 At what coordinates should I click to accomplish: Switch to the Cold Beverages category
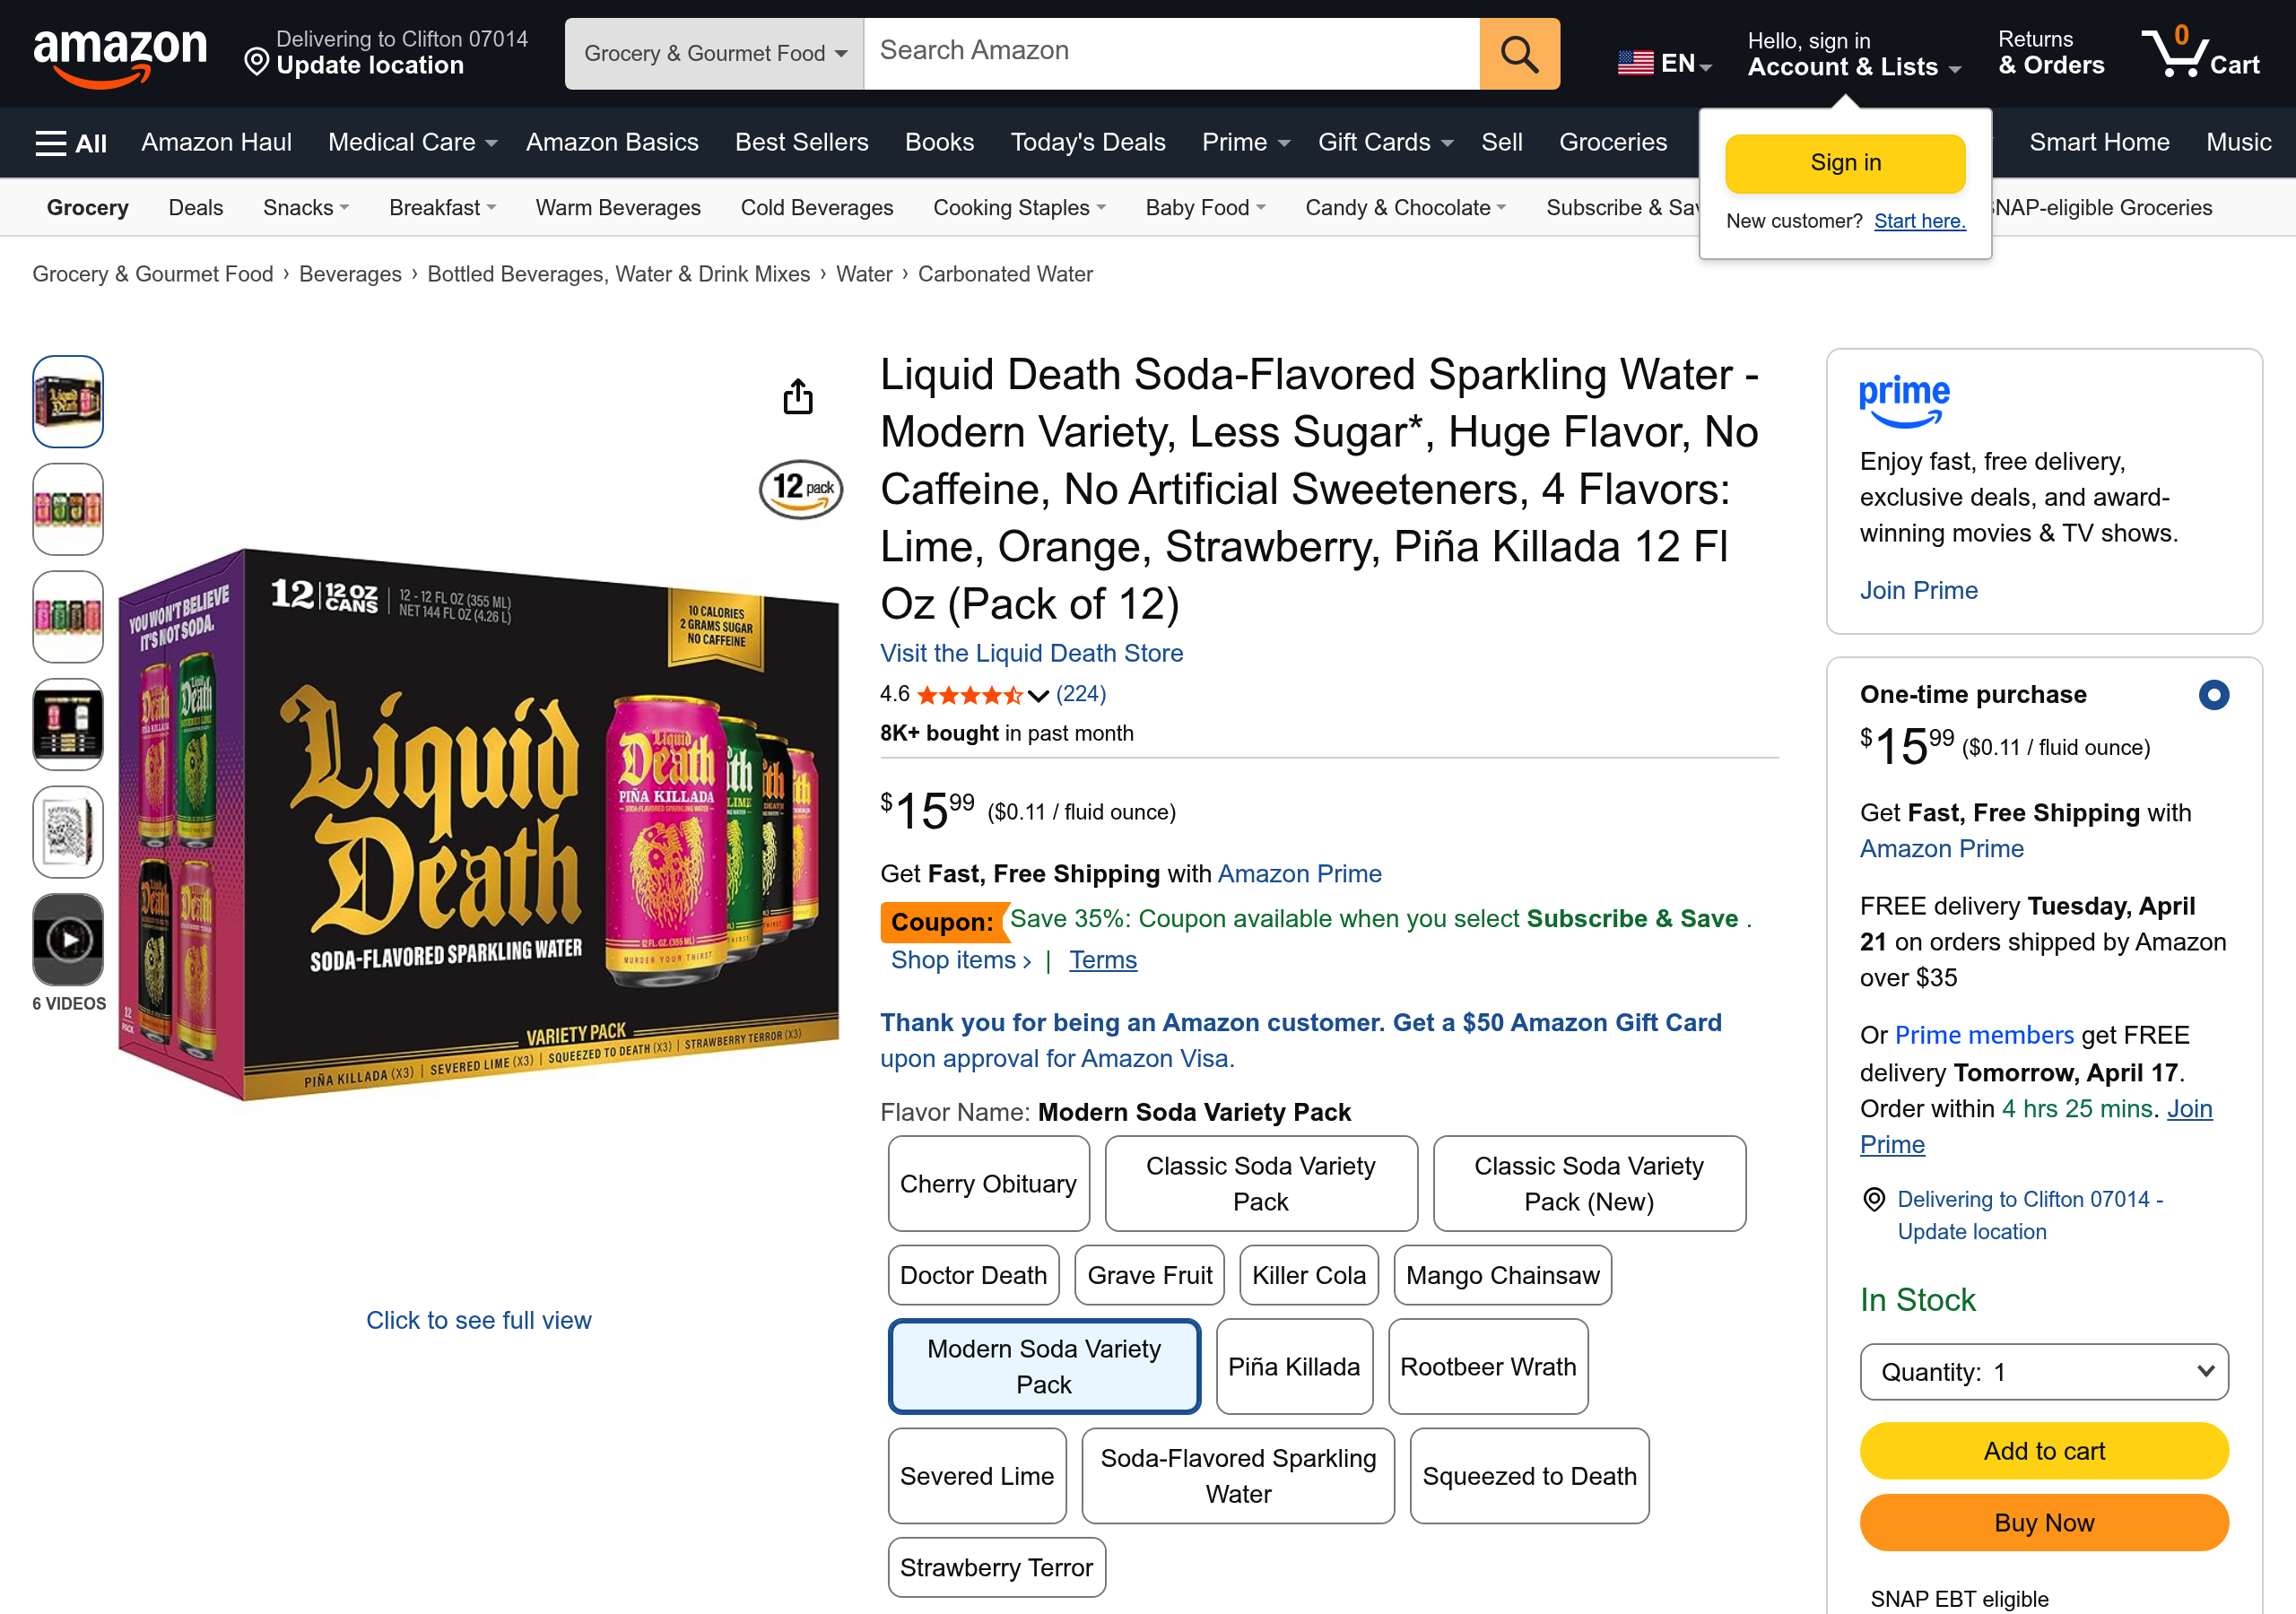coord(816,207)
